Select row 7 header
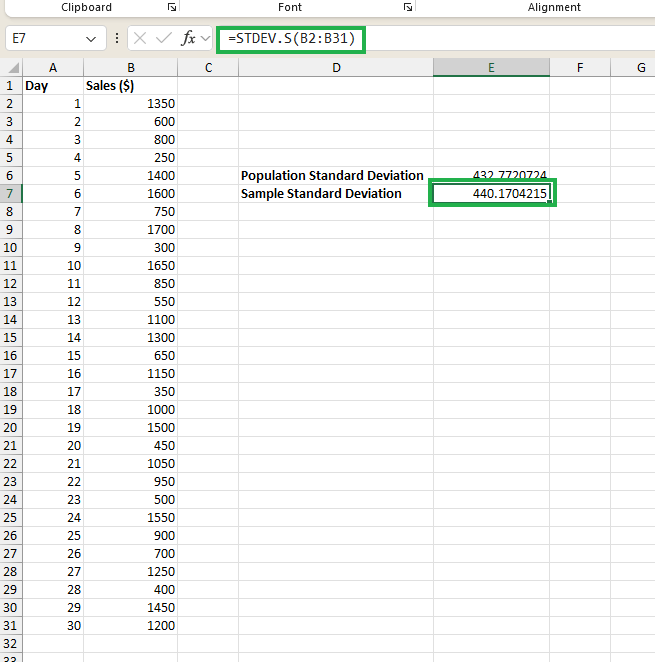This screenshot has height=662, width=655. 11,194
